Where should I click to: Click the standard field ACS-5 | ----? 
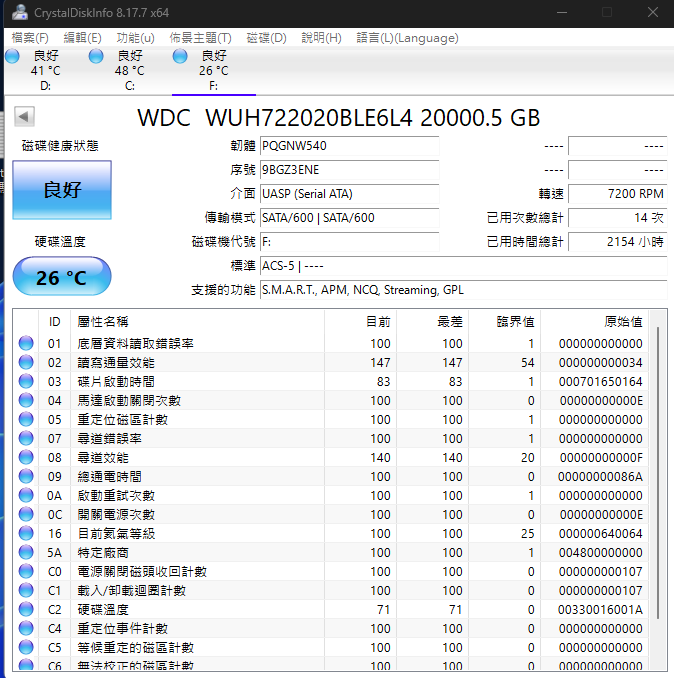pyautogui.click(x=463, y=265)
